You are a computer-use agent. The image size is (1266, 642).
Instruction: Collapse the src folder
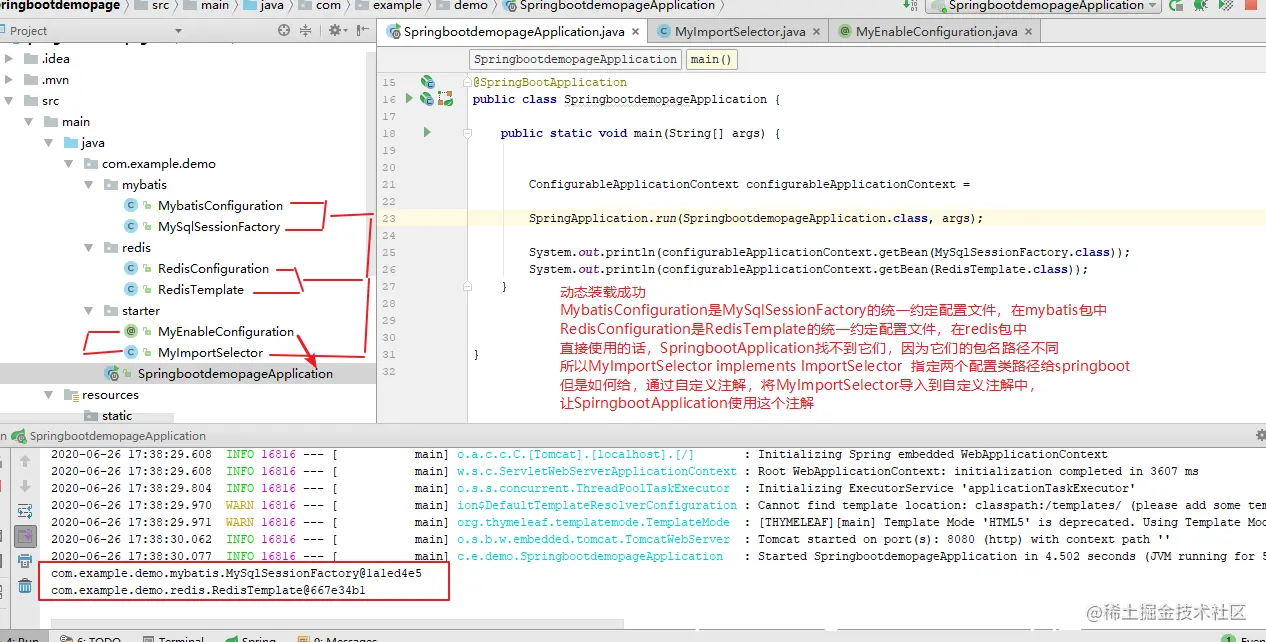click(10, 101)
